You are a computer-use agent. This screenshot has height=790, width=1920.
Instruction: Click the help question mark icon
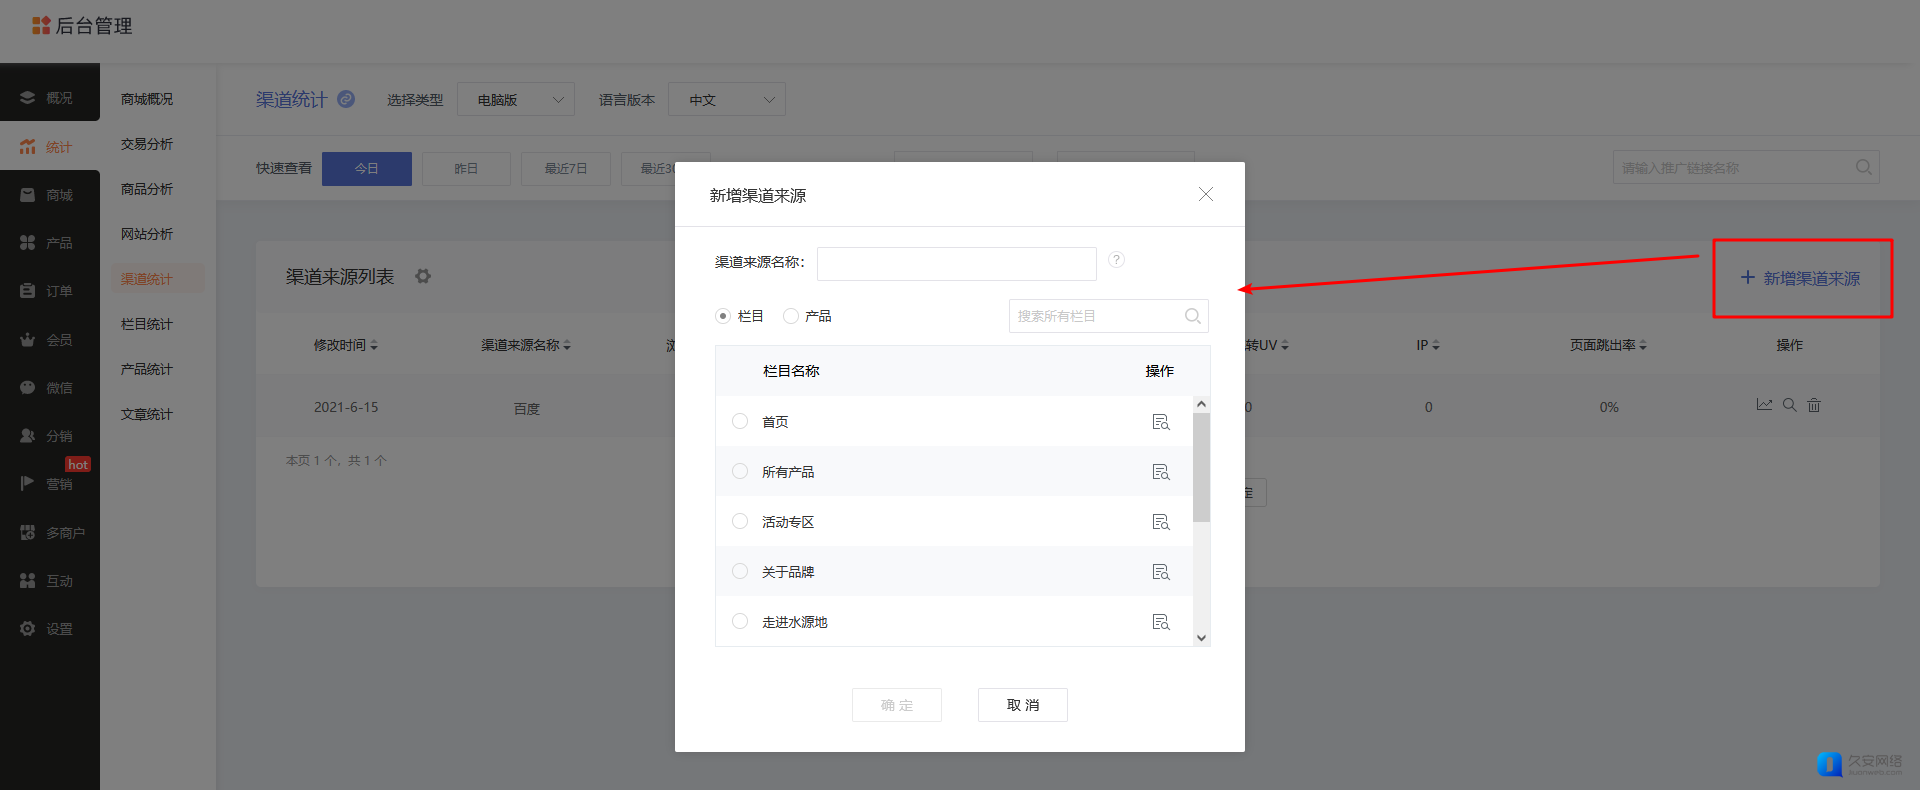coord(1116,260)
